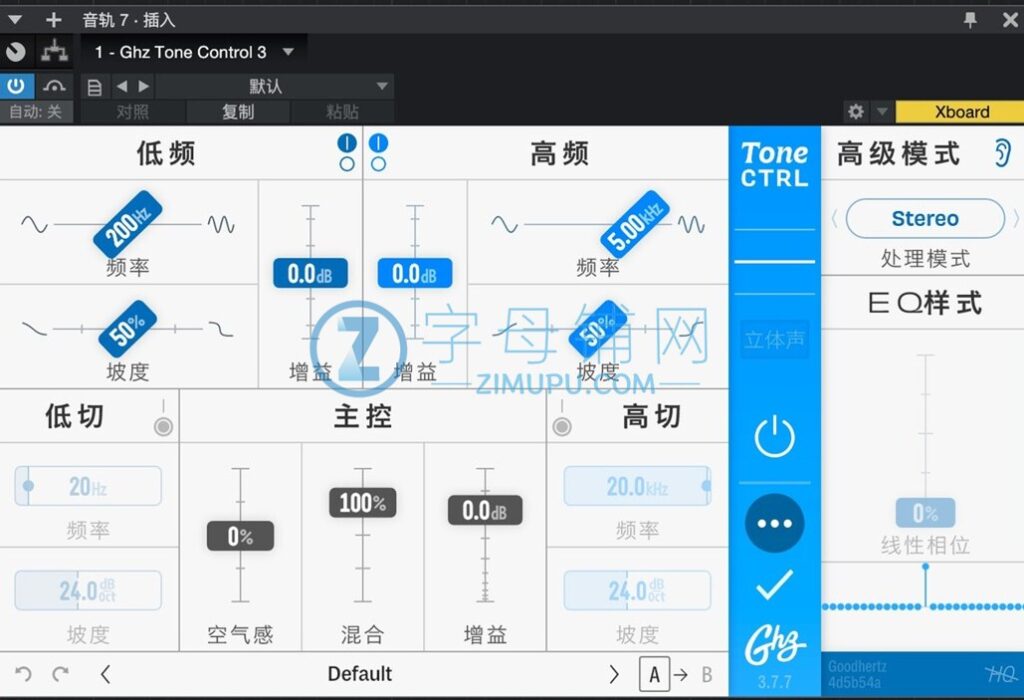Click the 复制 copy menu item
The height and width of the screenshot is (700, 1024).
point(238,112)
